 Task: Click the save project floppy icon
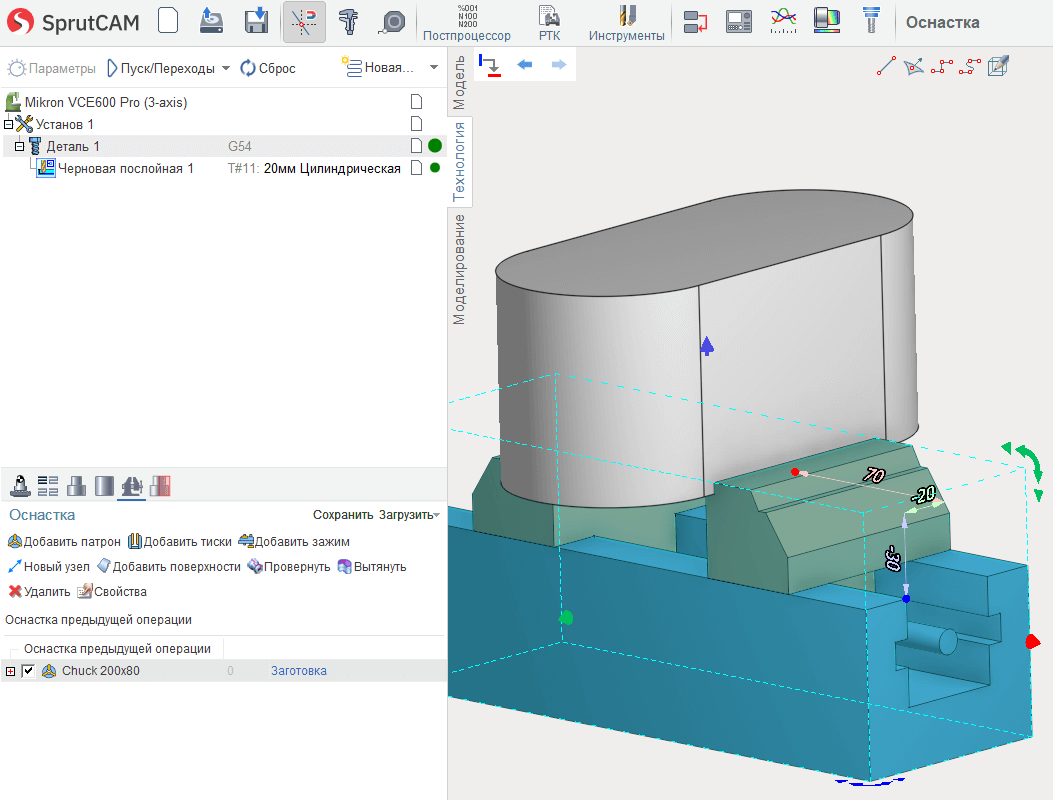pos(257,21)
